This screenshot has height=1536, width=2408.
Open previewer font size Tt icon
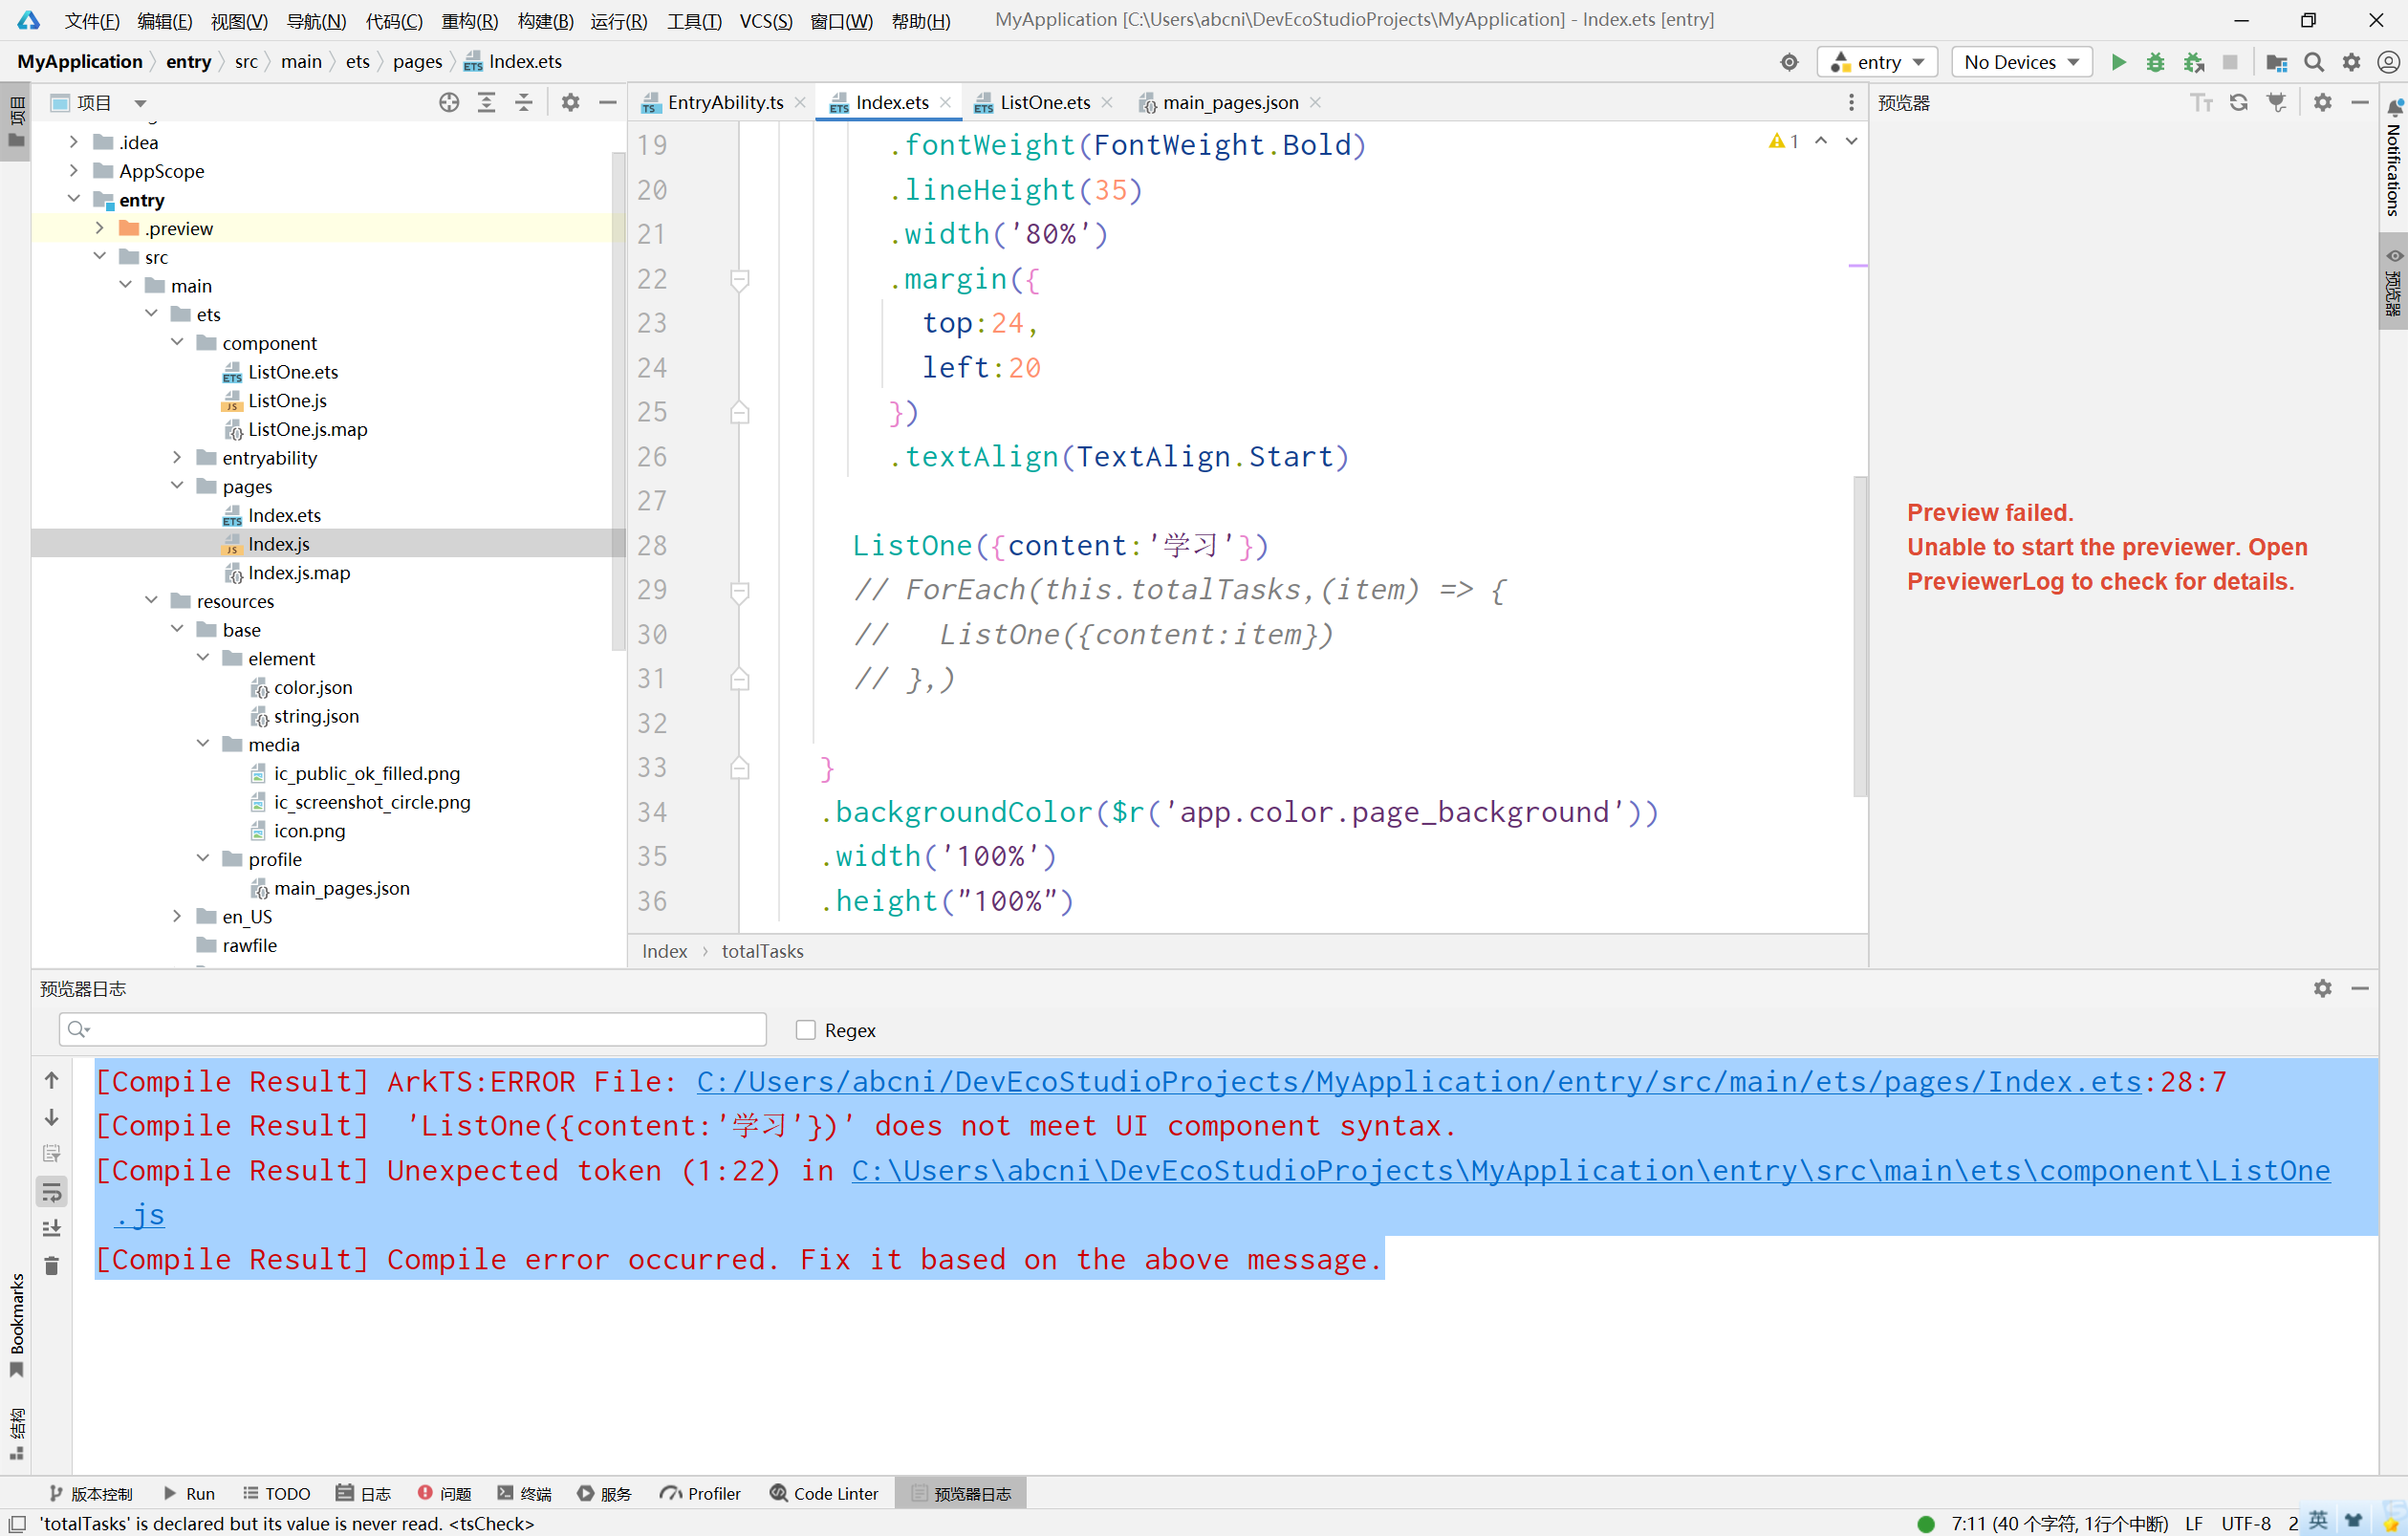coord(2201,102)
